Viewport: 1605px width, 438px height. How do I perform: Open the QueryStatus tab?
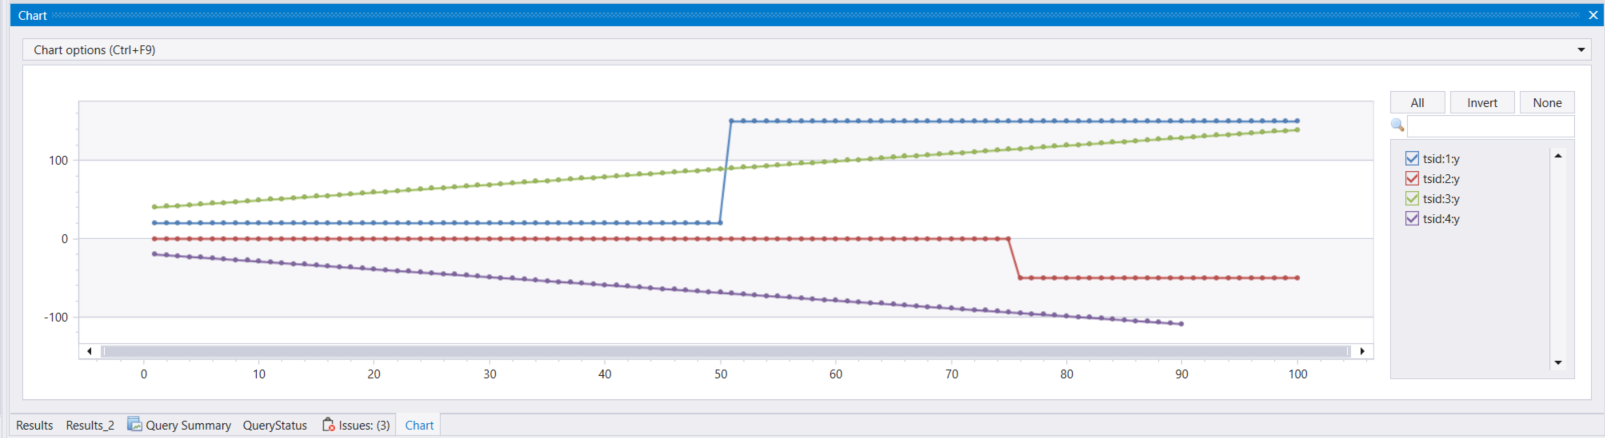click(275, 425)
